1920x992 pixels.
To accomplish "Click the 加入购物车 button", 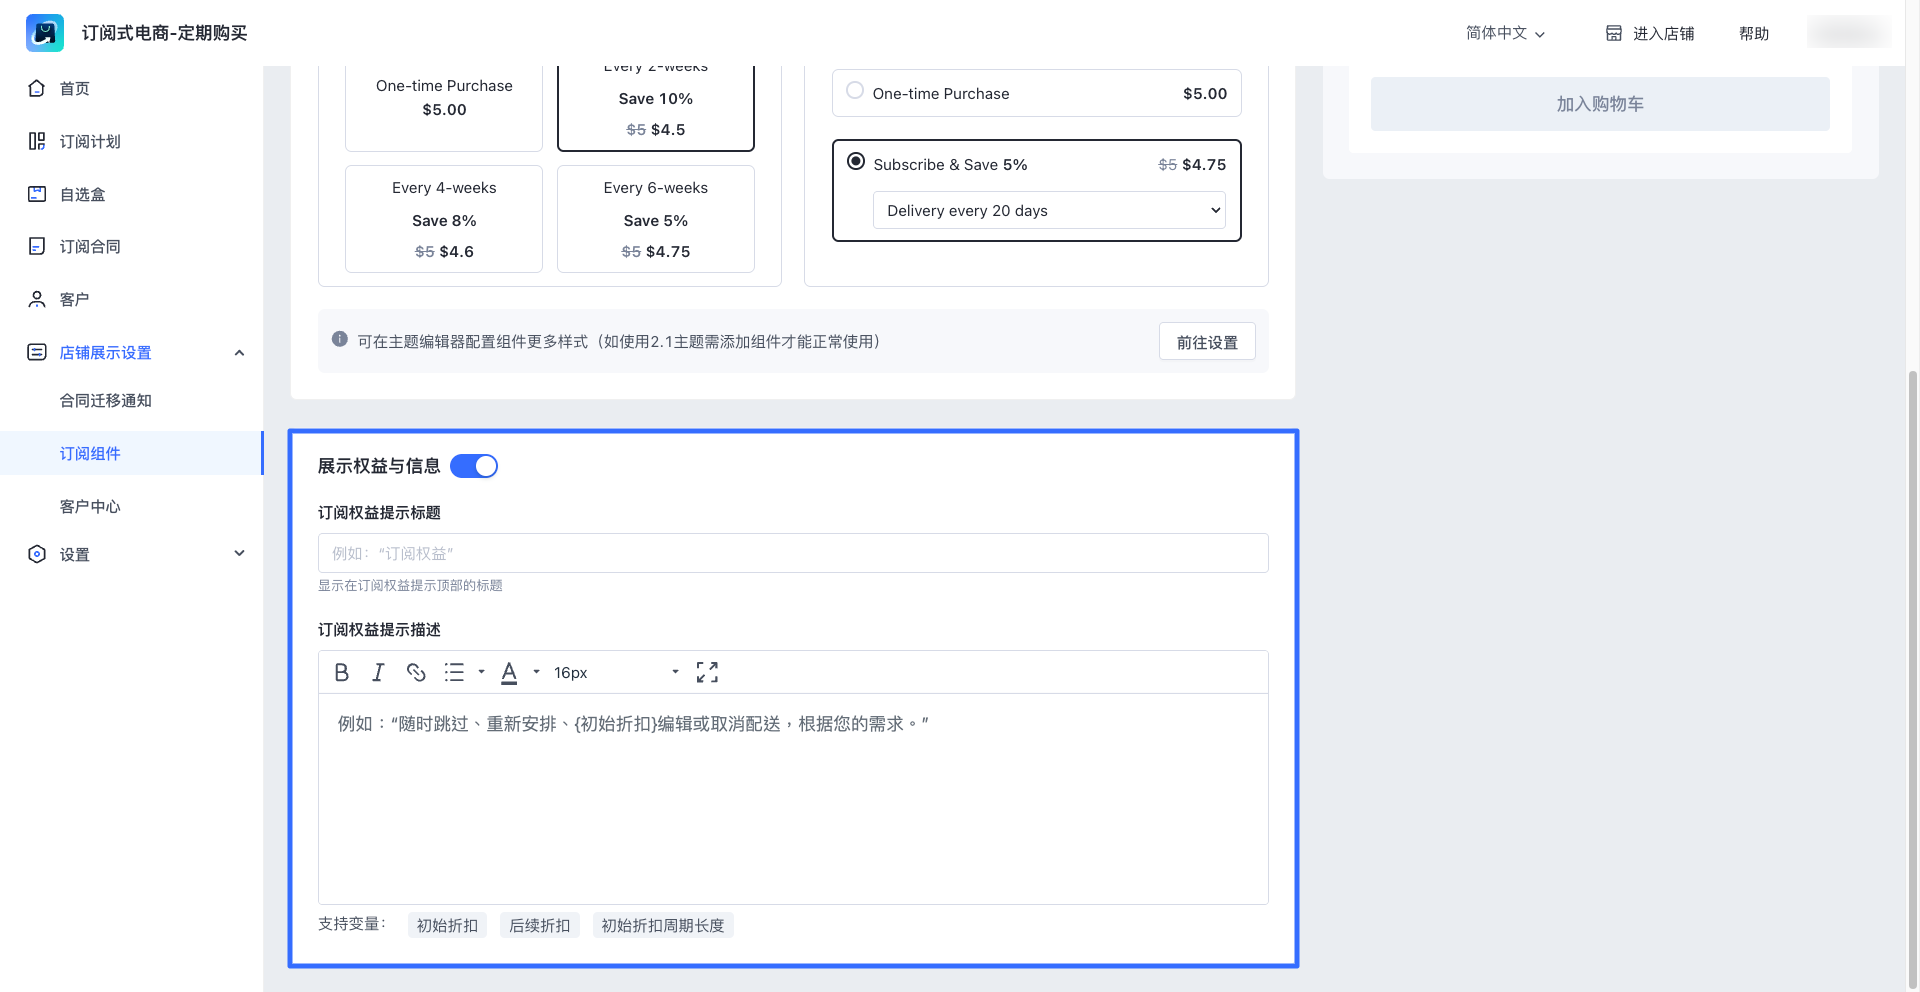I will (1600, 104).
